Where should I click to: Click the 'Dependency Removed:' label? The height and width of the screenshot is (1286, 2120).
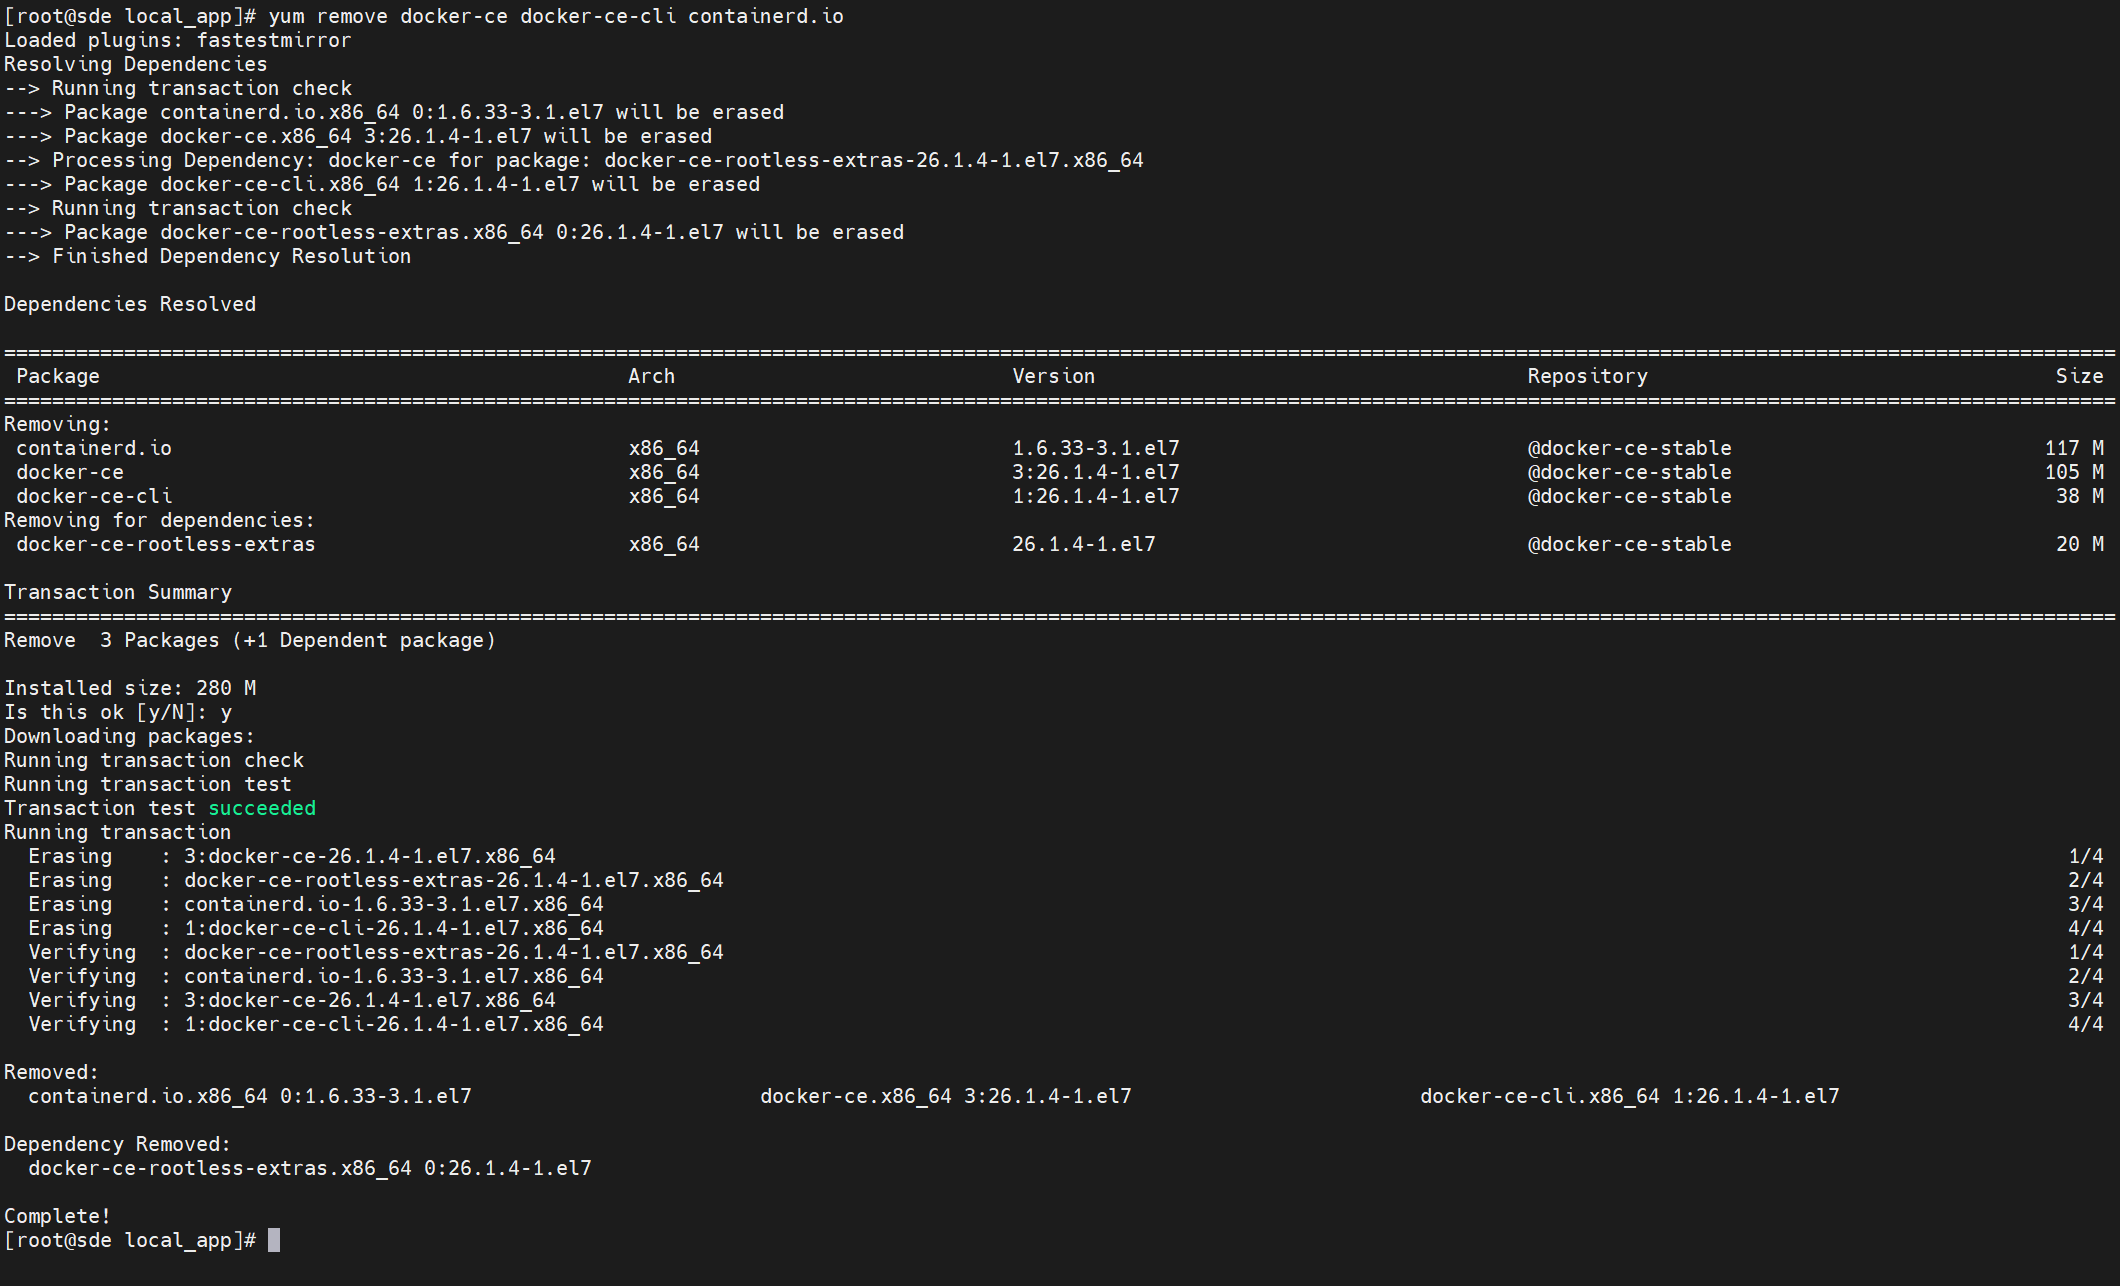pos(117,1144)
